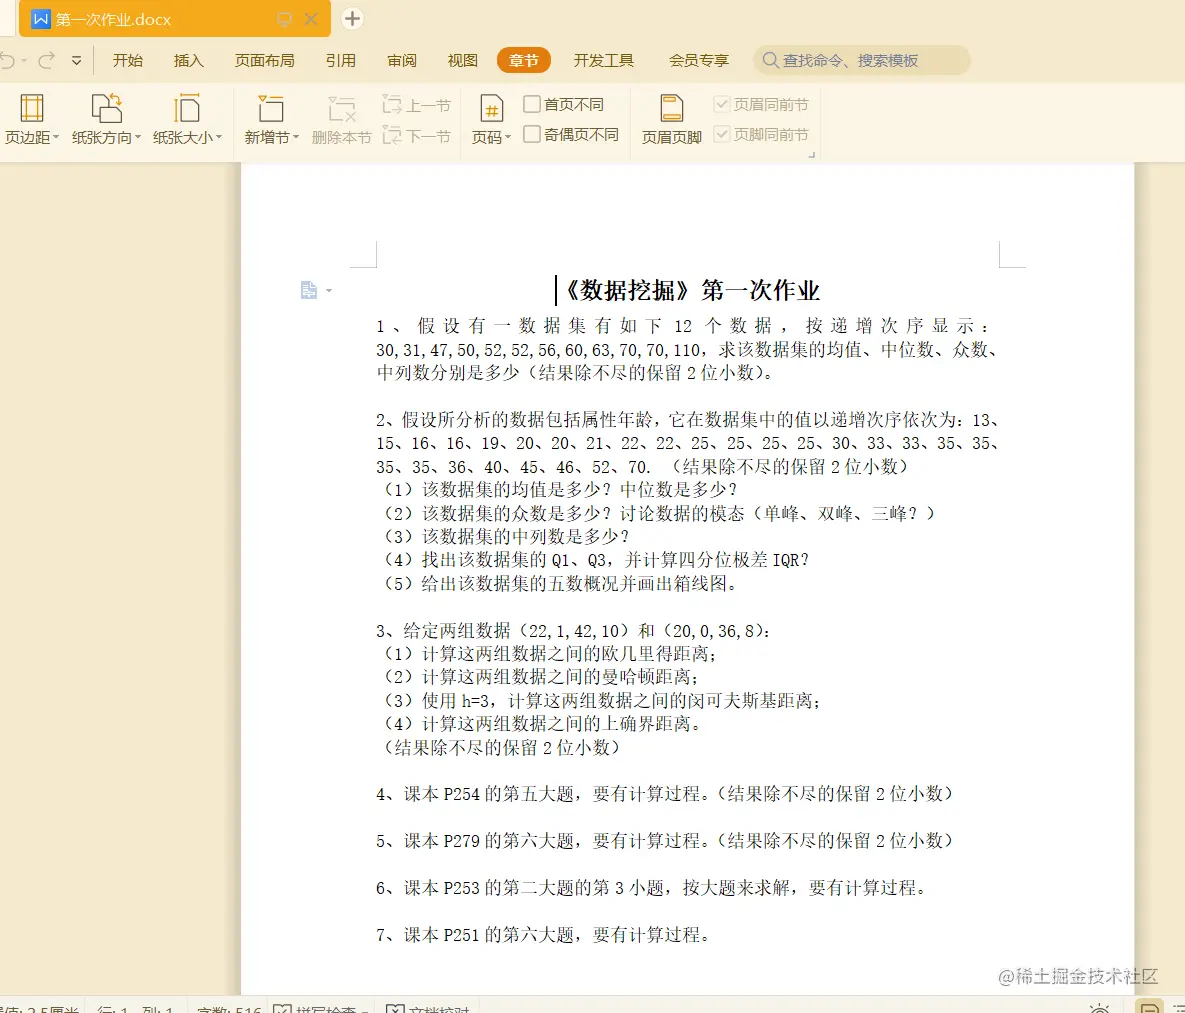Expand the 新增节 dropdown arrow
This screenshot has width=1185, height=1013.
click(x=295, y=137)
